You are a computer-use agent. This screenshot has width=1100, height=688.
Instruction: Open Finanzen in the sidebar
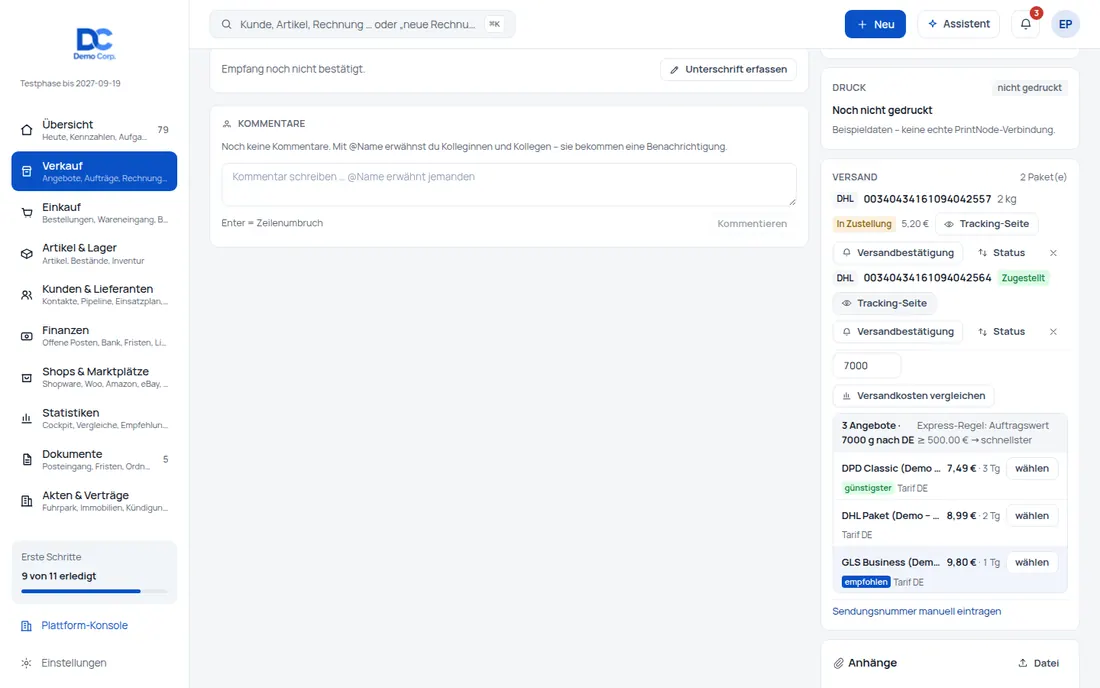[x=94, y=336]
